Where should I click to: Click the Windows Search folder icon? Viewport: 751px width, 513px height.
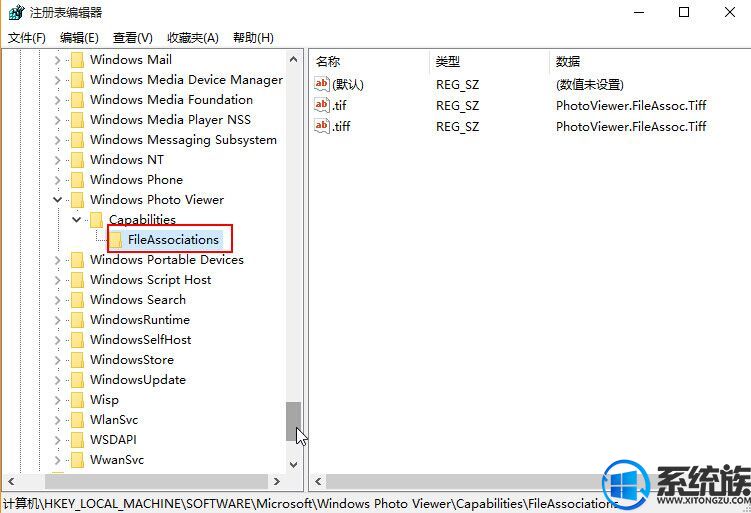(78, 300)
